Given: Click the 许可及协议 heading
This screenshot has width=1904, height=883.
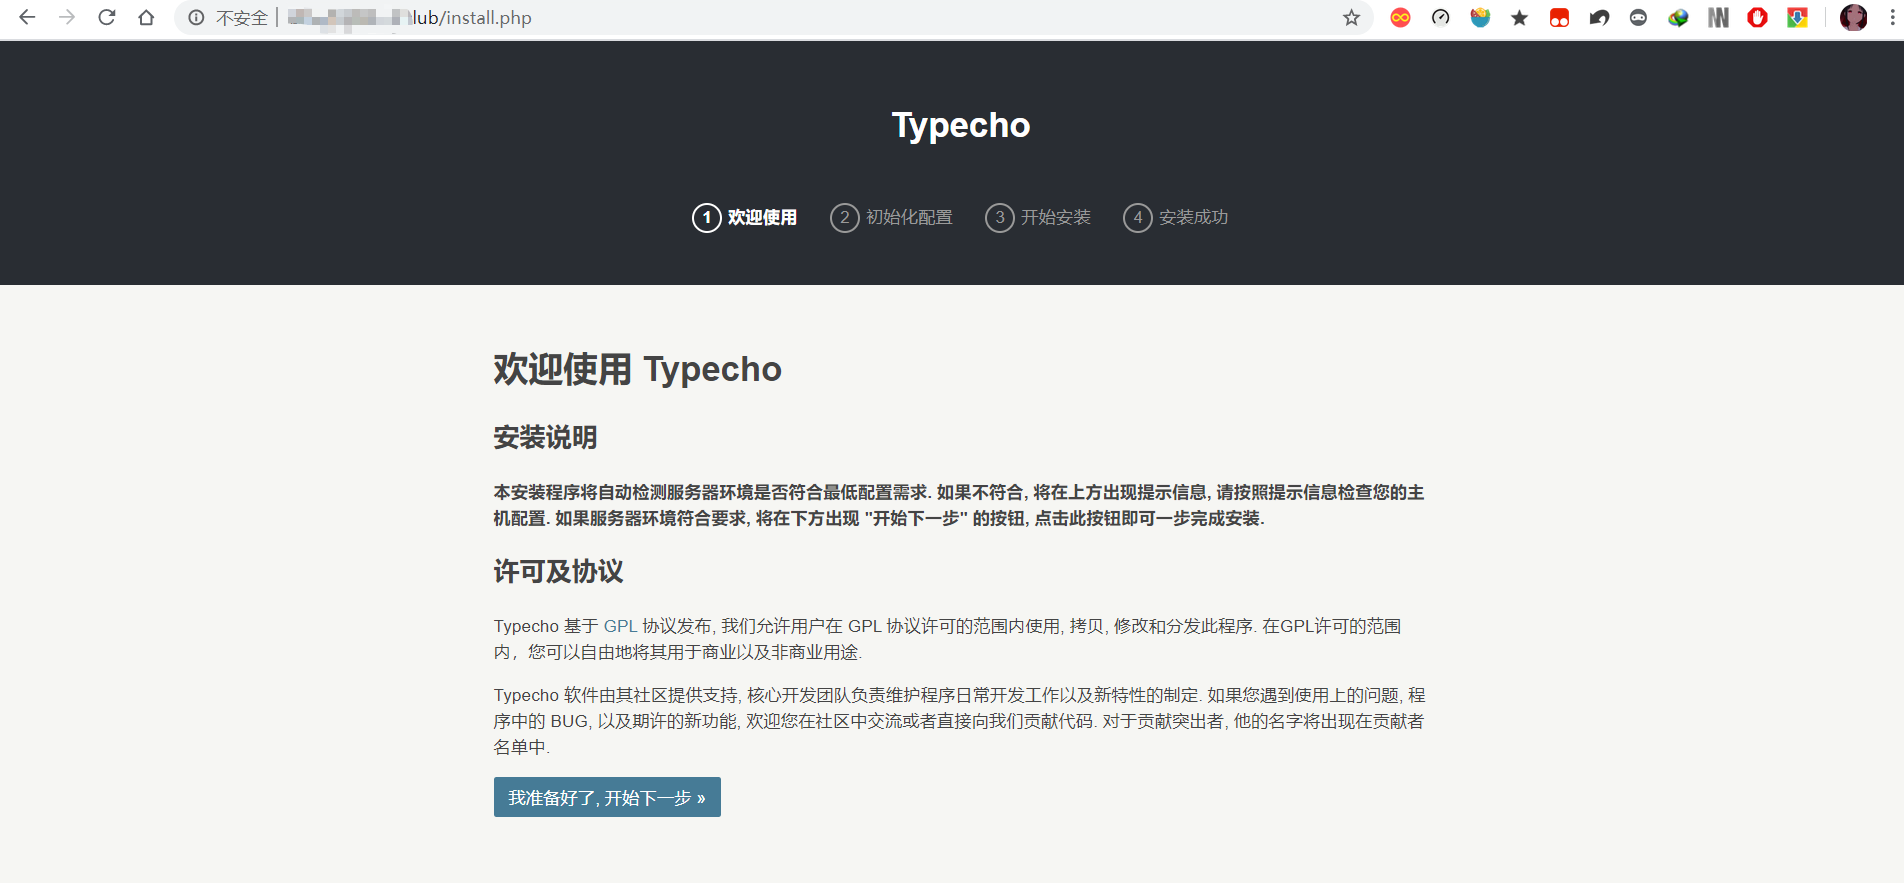Looking at the screenshot, I should pos(558,571).
